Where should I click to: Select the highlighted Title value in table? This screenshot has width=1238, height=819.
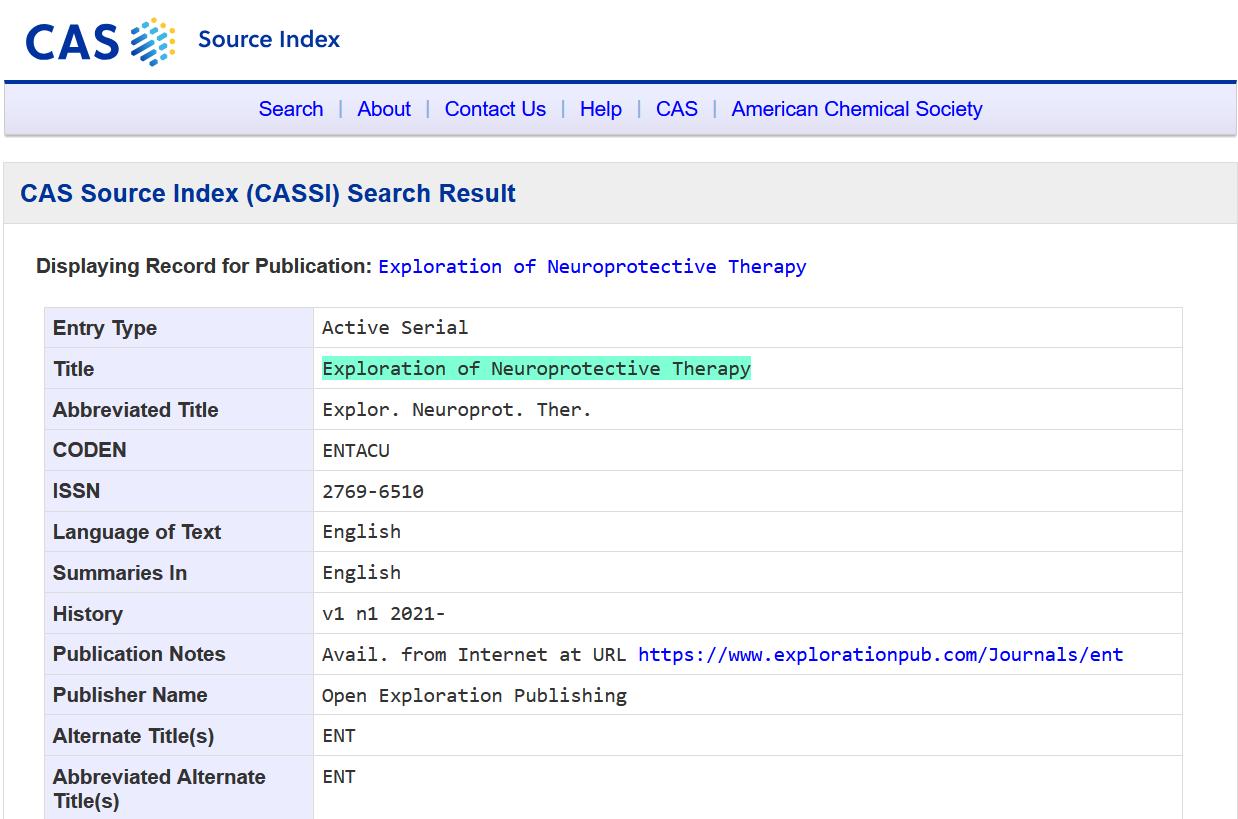[x=536, y=369]
